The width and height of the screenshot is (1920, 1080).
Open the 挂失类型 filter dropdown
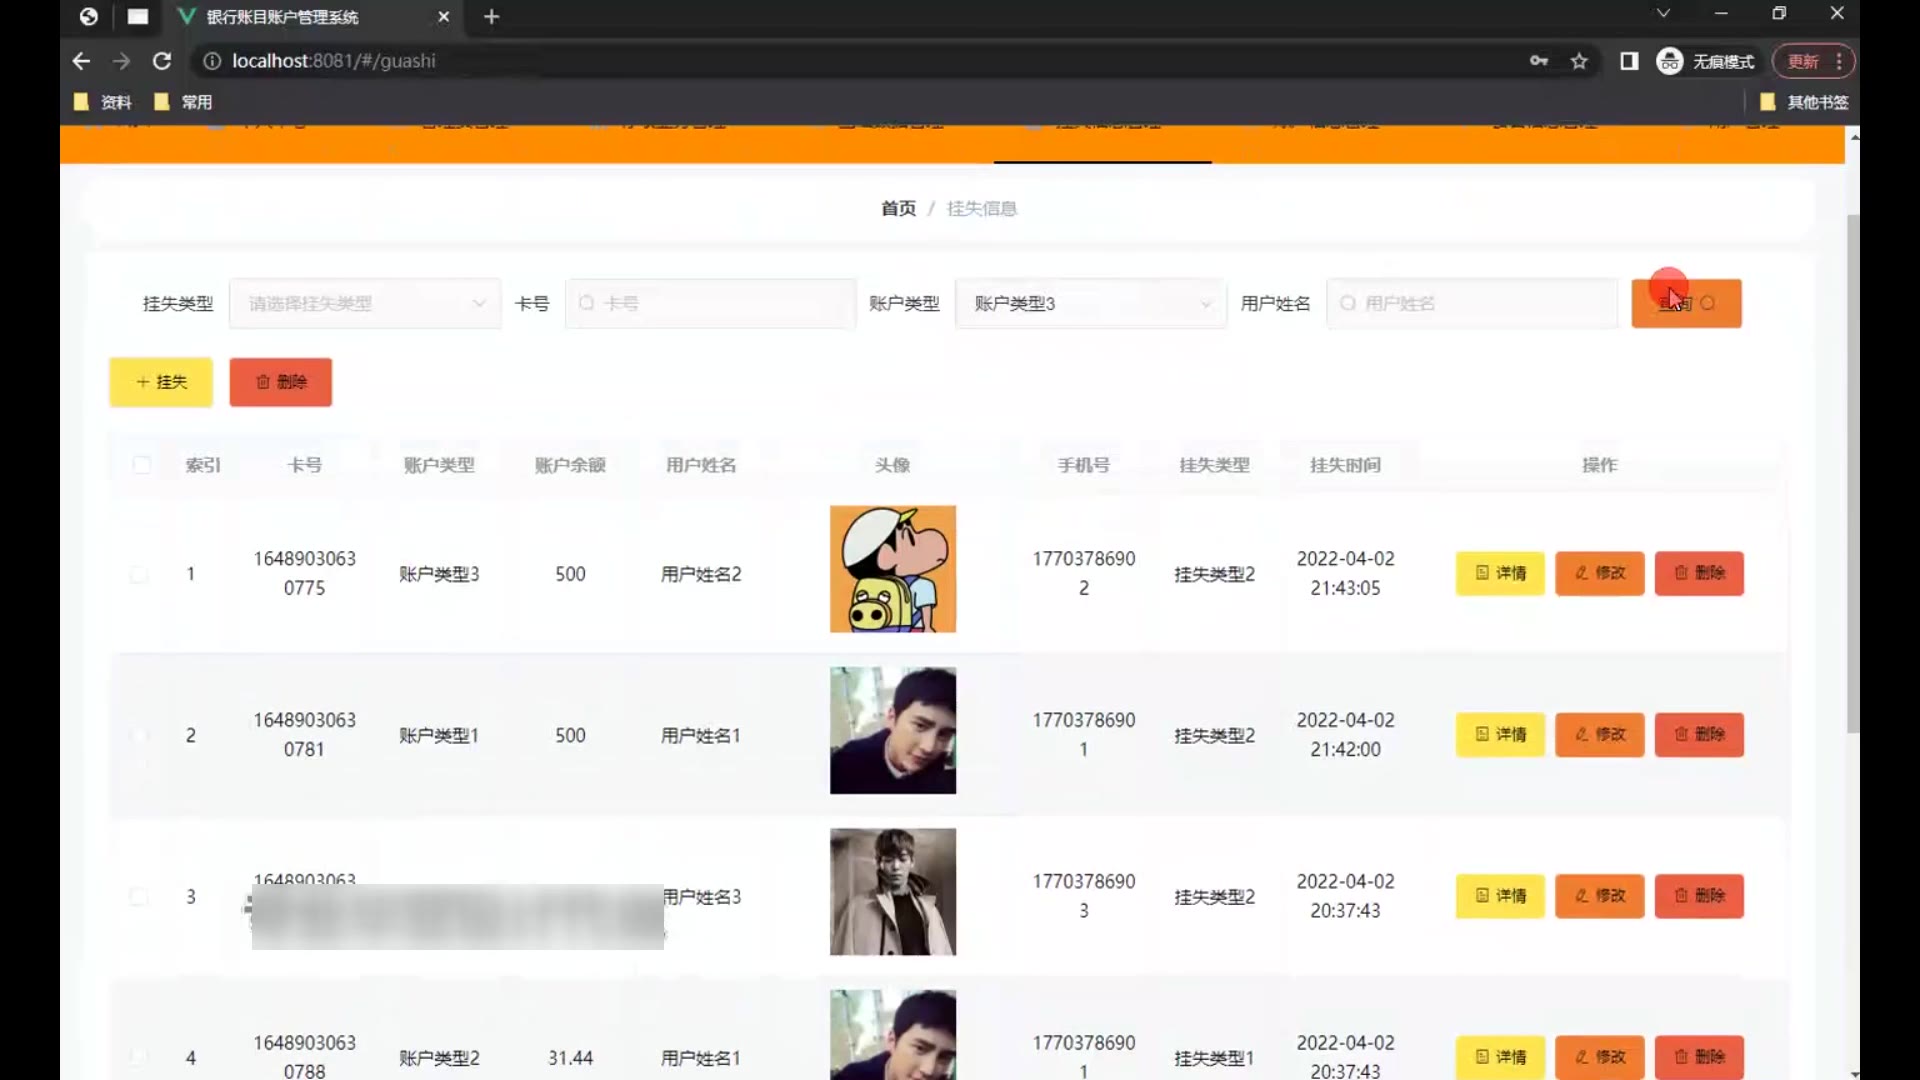click(365, 303)
